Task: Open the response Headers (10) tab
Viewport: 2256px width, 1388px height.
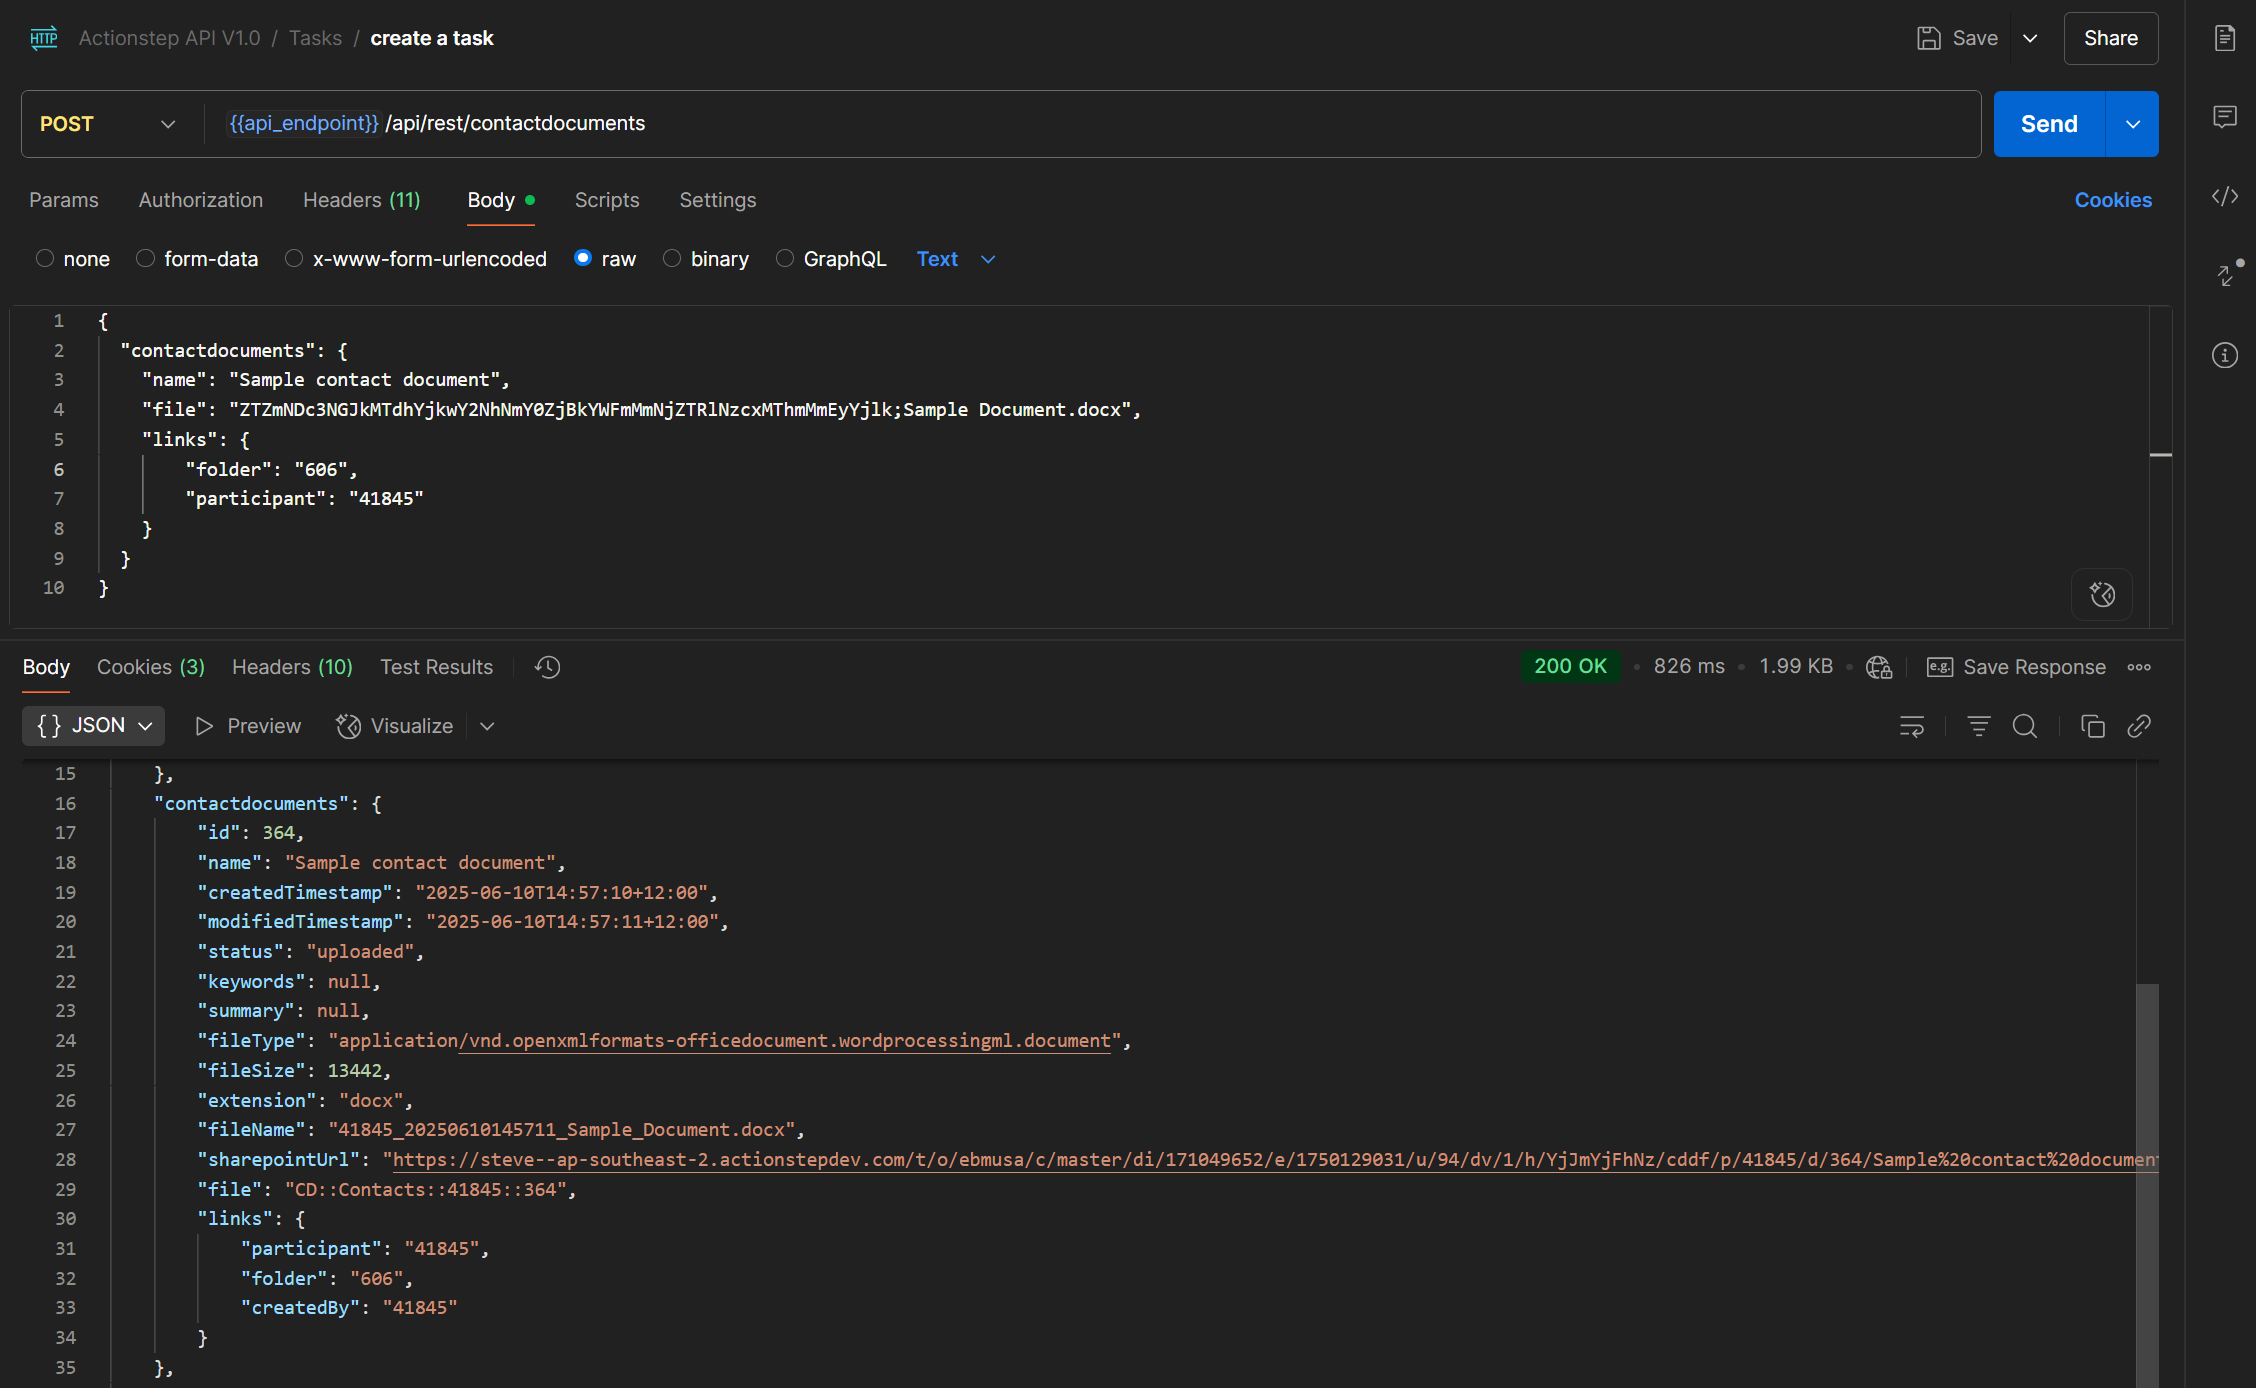Action: (x=292, y=667)
